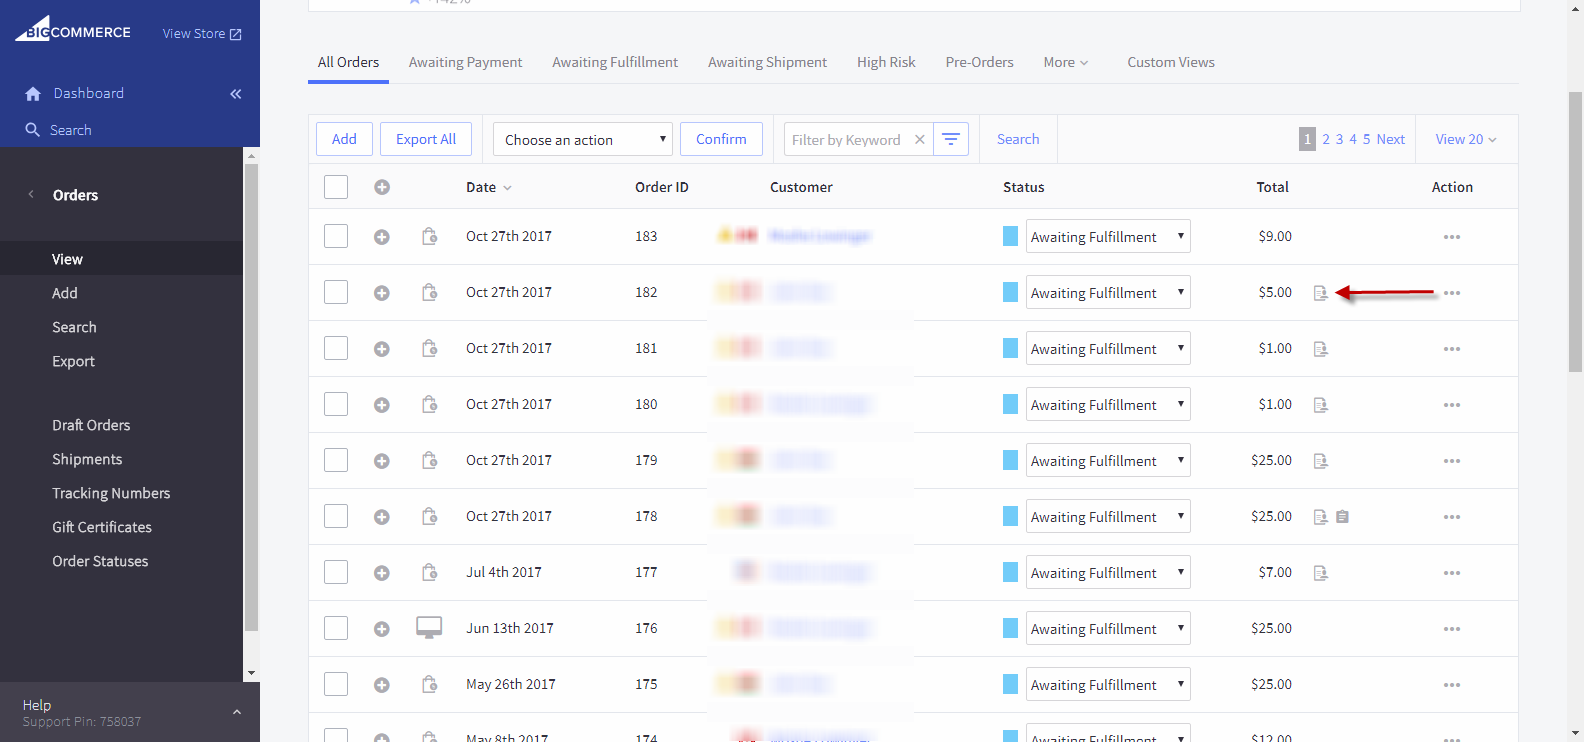
Task: Open status dropdown for order 181
Action: coord(1108,348)
